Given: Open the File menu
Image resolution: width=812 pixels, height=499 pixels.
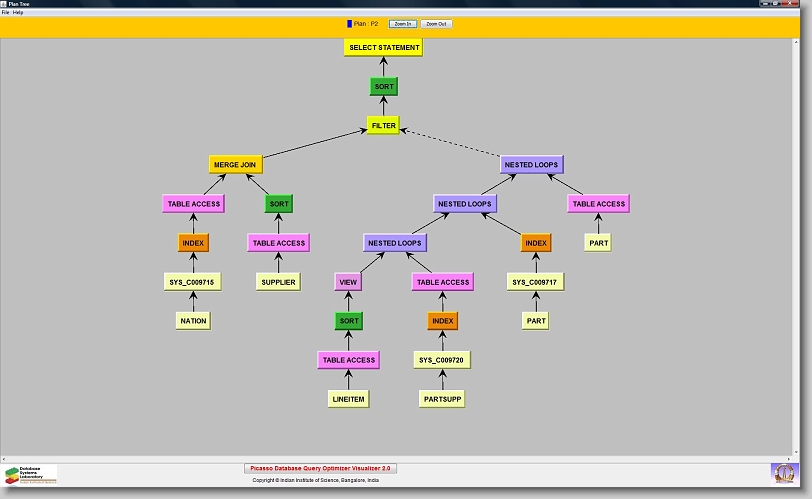Looking at the screenshot, I should pos(5,12).
